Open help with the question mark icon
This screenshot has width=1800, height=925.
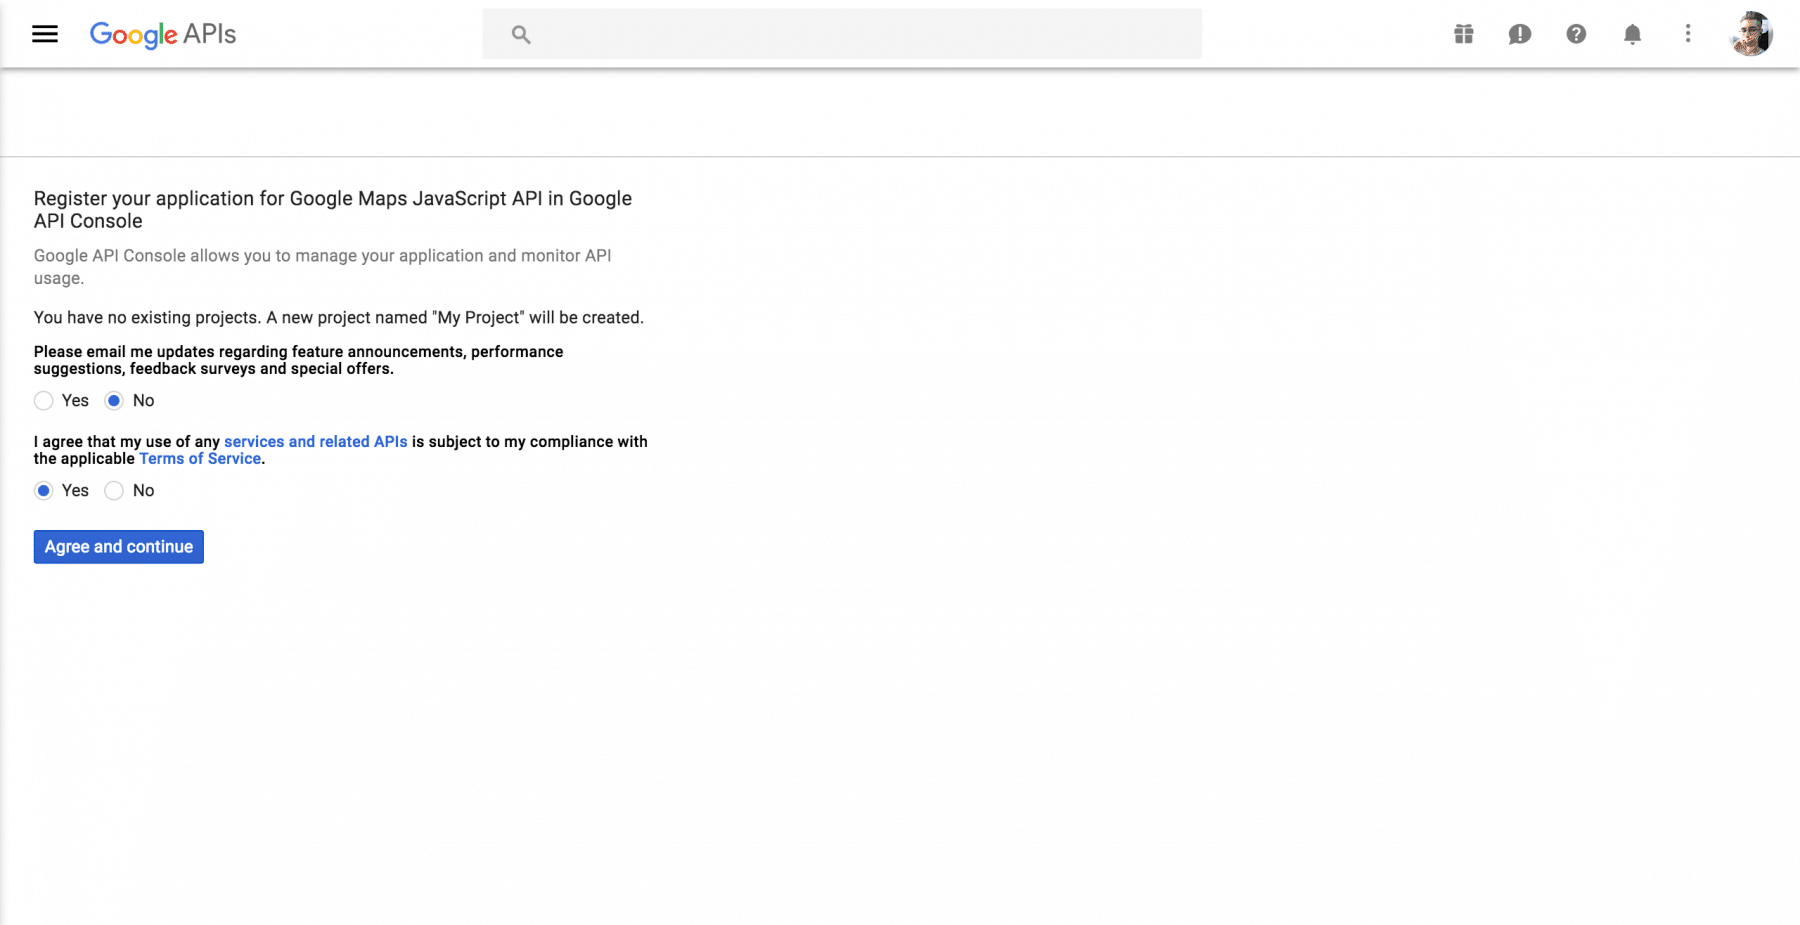pyautogui.click(x=1576, y=33)
